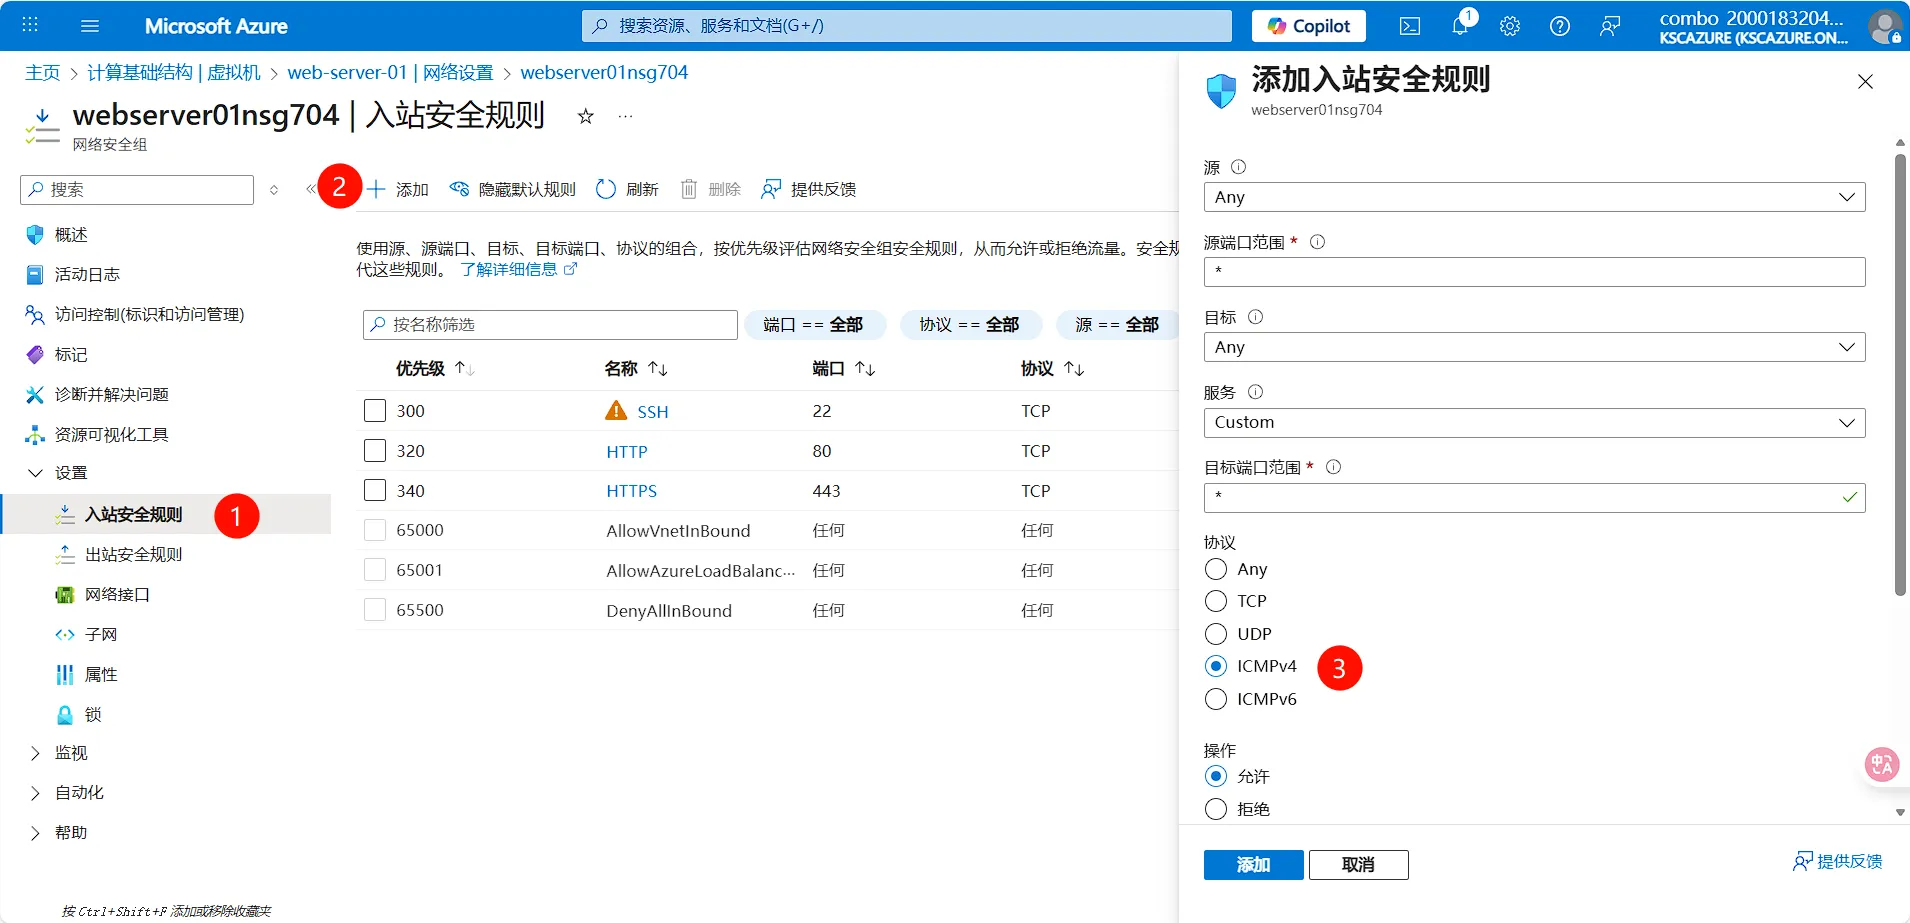Hide default rules in the toolbar
Screen dimensions: 1910x923
pos(512,189)
